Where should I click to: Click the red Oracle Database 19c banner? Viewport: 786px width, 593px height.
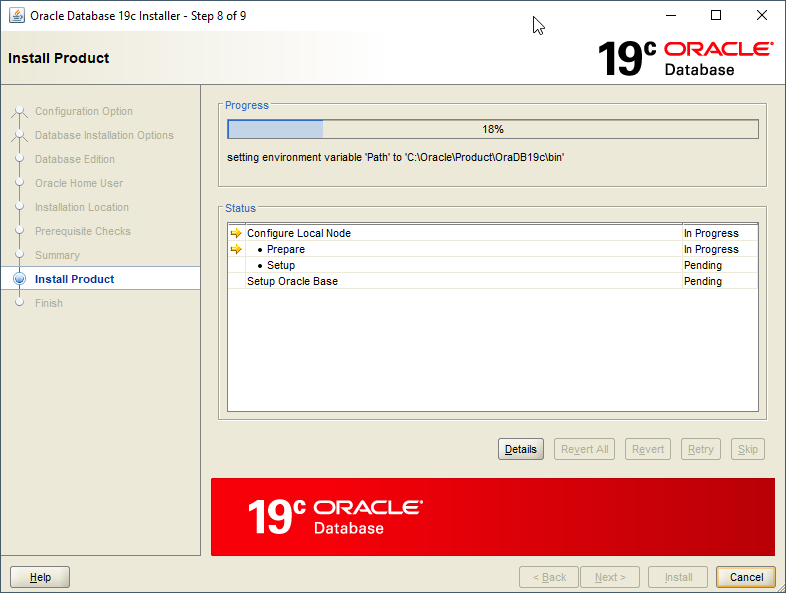[493, 517]
